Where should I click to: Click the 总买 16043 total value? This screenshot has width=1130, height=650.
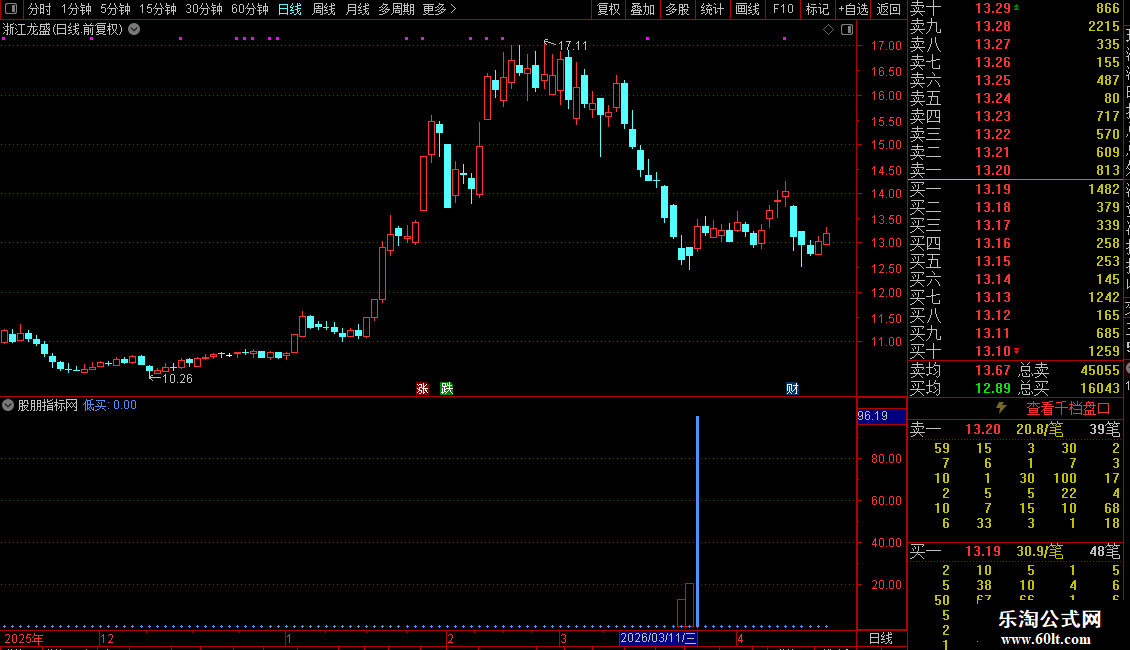1069,388
